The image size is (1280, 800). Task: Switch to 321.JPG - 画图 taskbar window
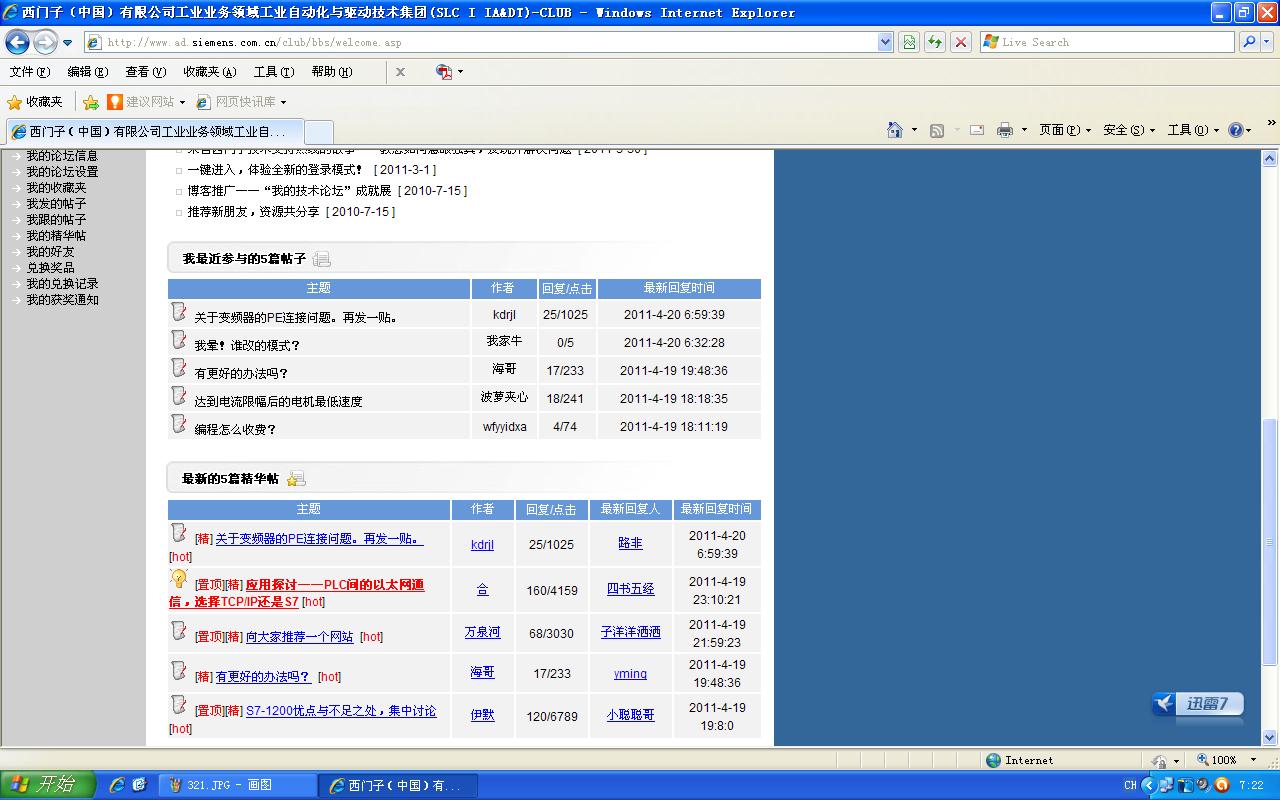tap(238, 785)
